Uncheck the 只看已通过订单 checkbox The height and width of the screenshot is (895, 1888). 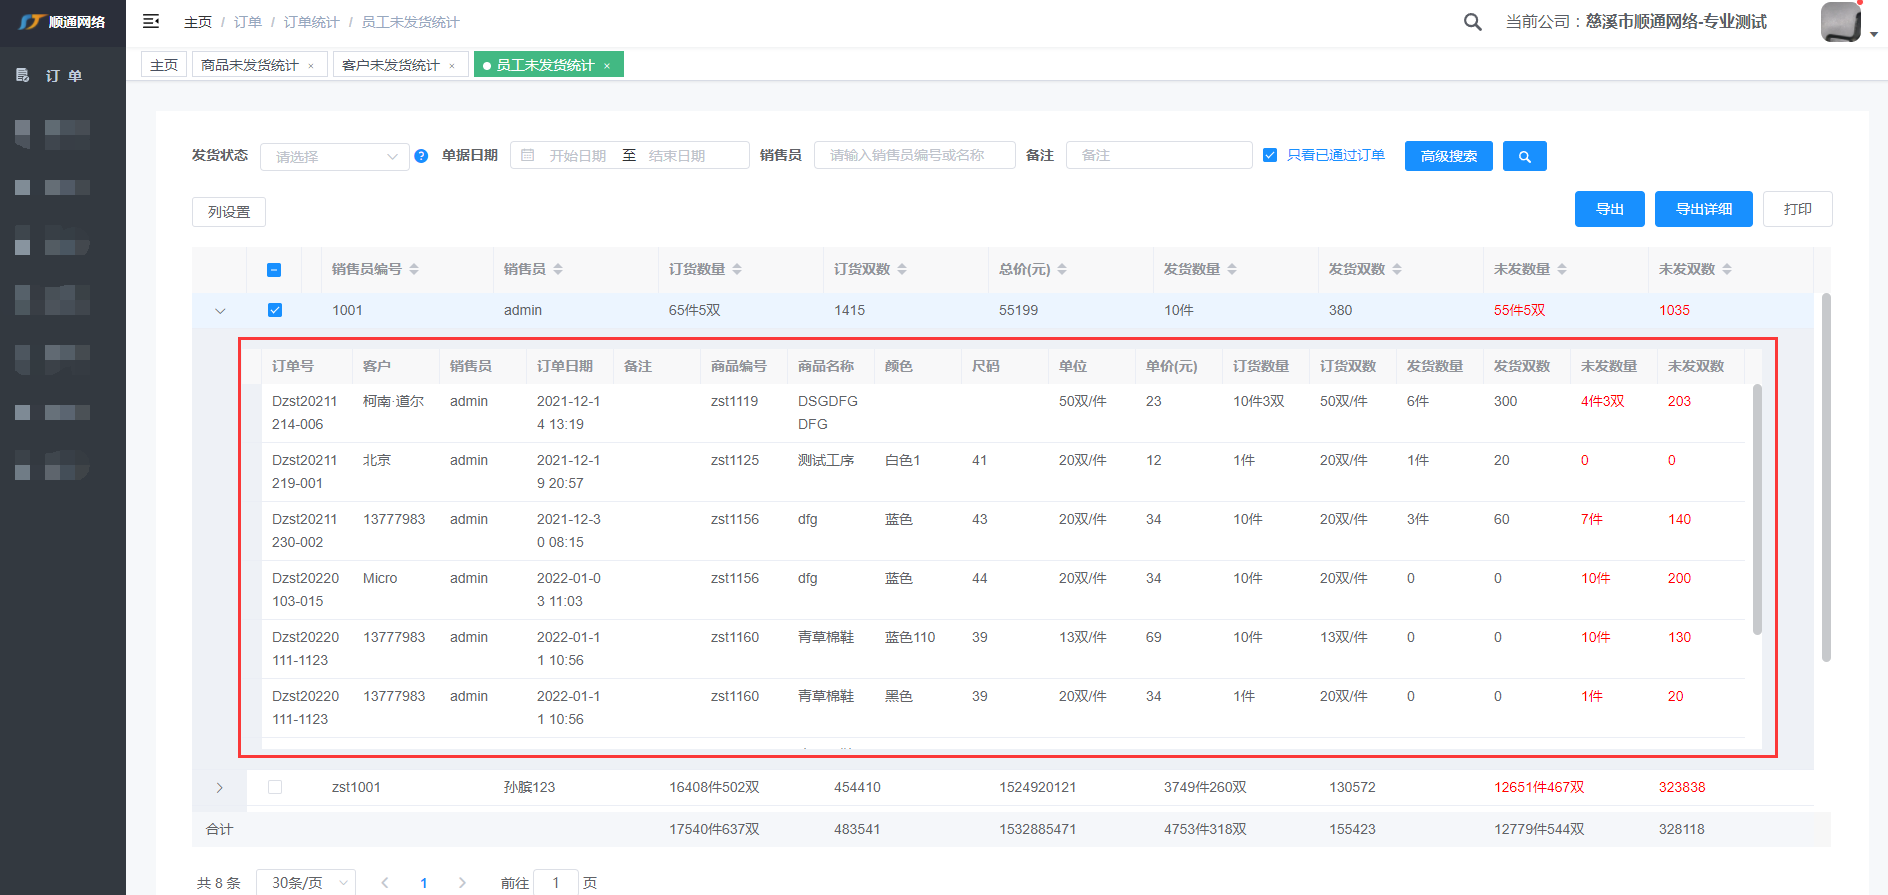(x=1270, y=155)
